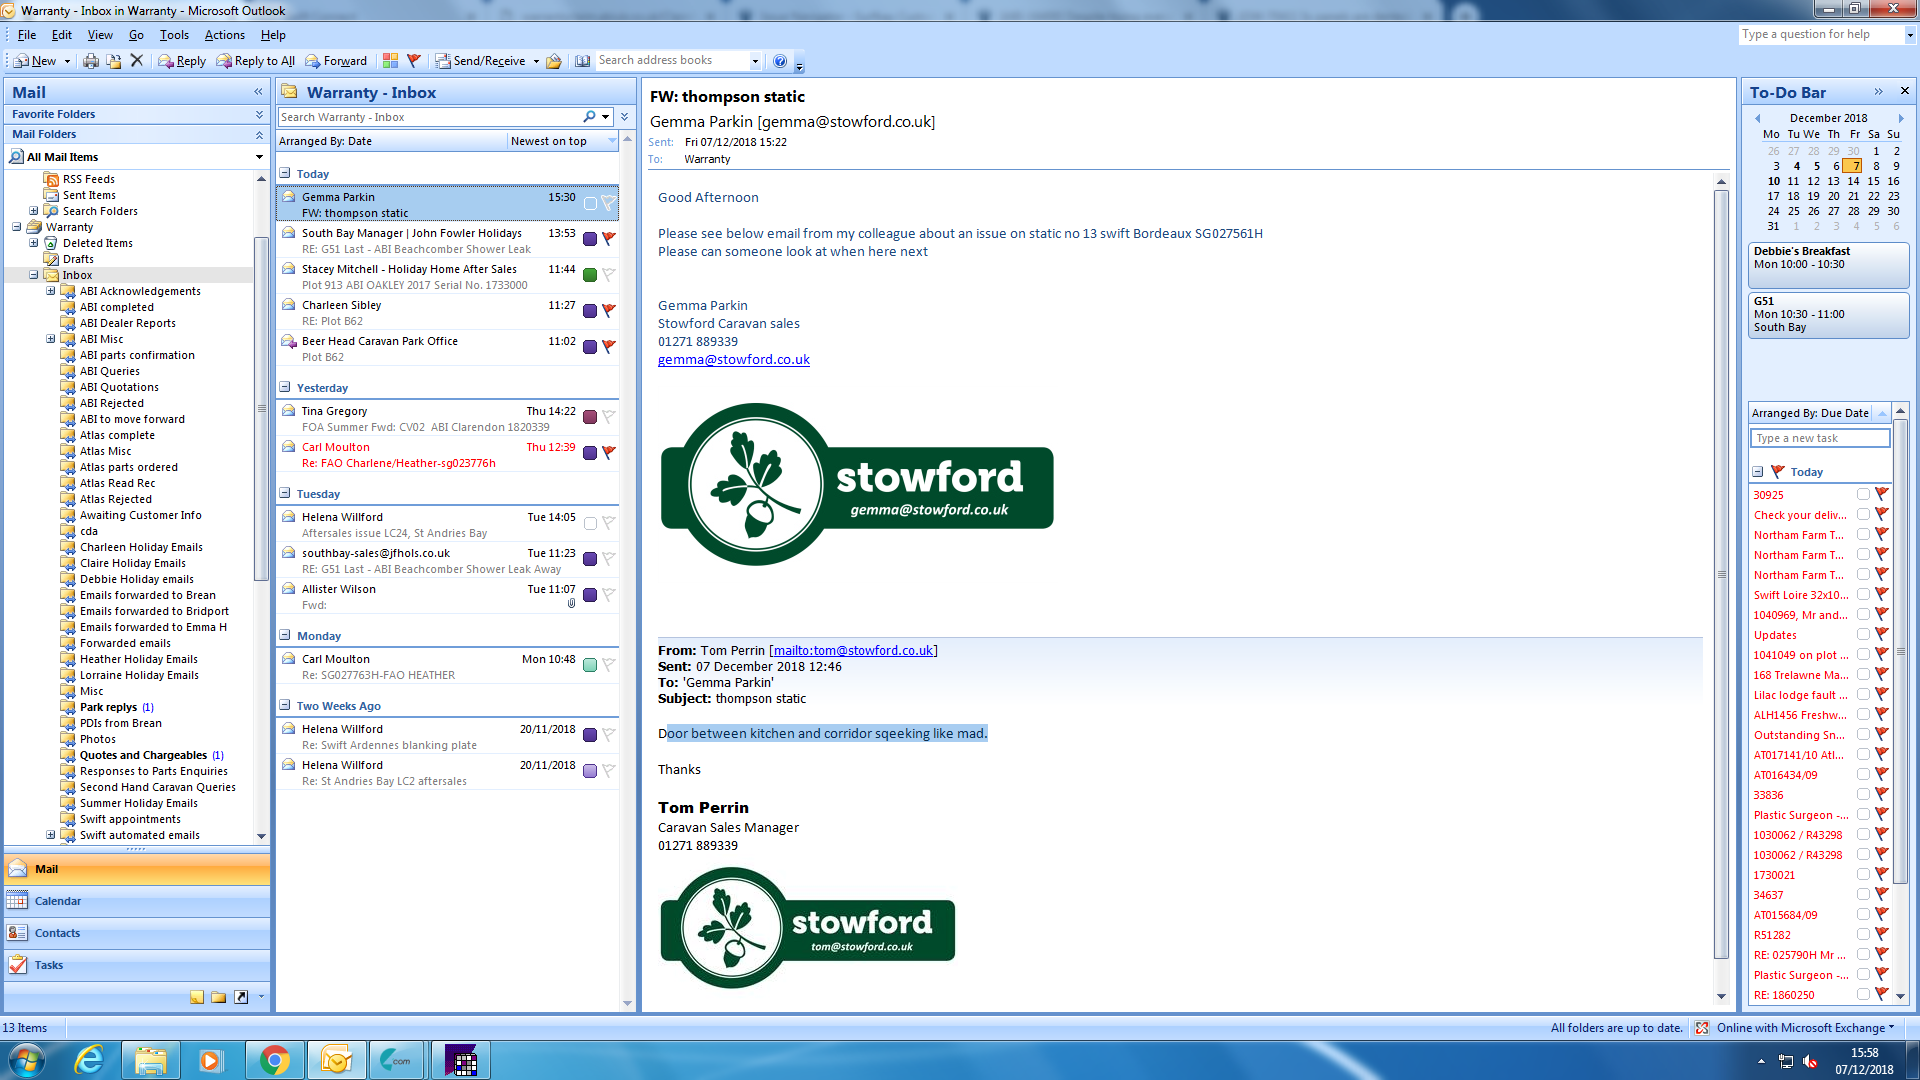Check the Outstanding Sn... task checkbox
This screenshot has width=1920, height=1080.
click(x=1863, y=734)
